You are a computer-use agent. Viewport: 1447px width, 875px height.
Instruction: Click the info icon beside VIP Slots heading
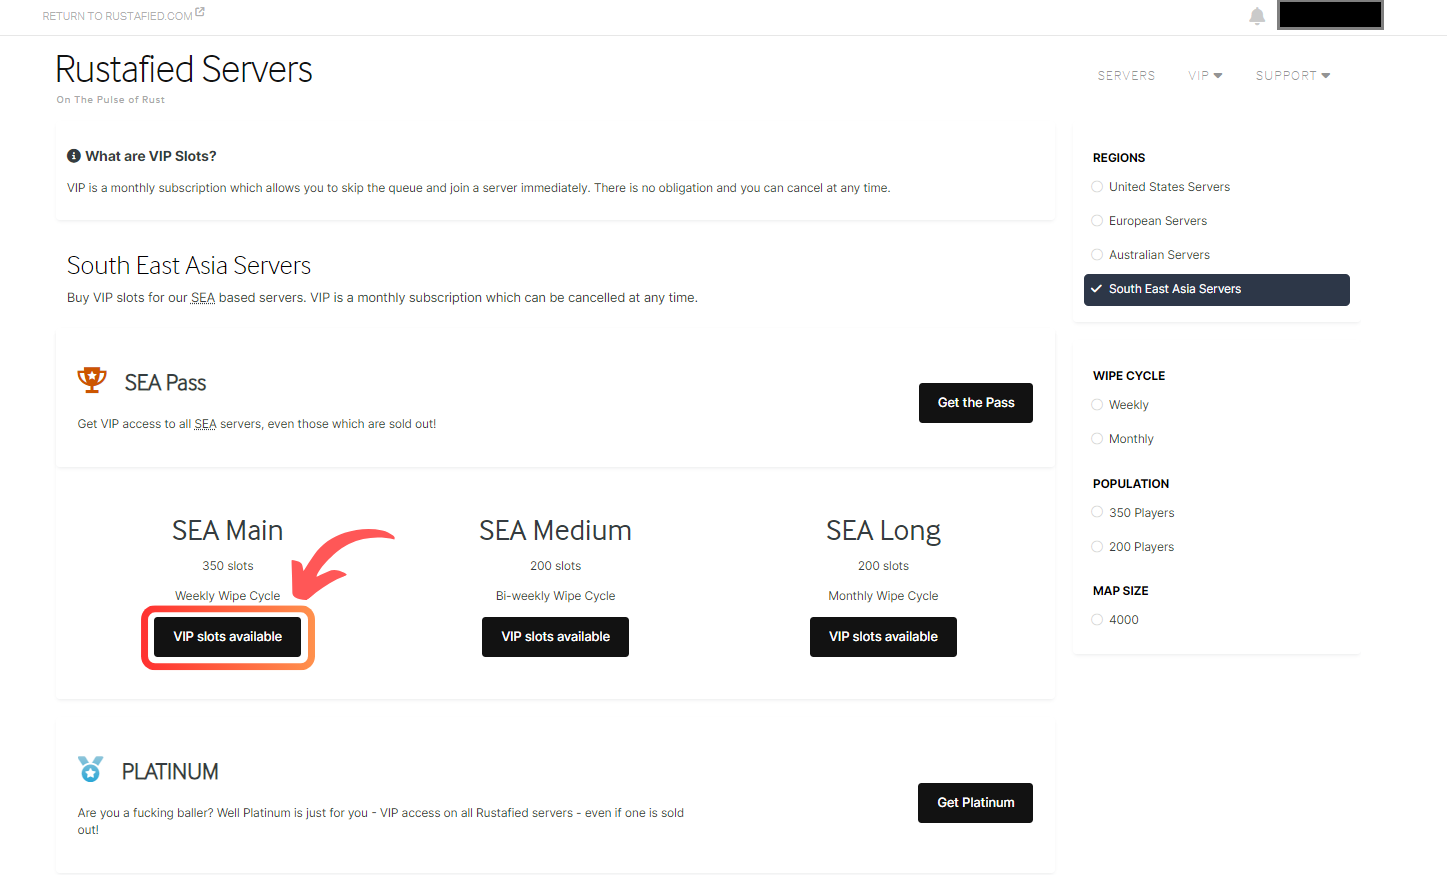pos(74,156)
